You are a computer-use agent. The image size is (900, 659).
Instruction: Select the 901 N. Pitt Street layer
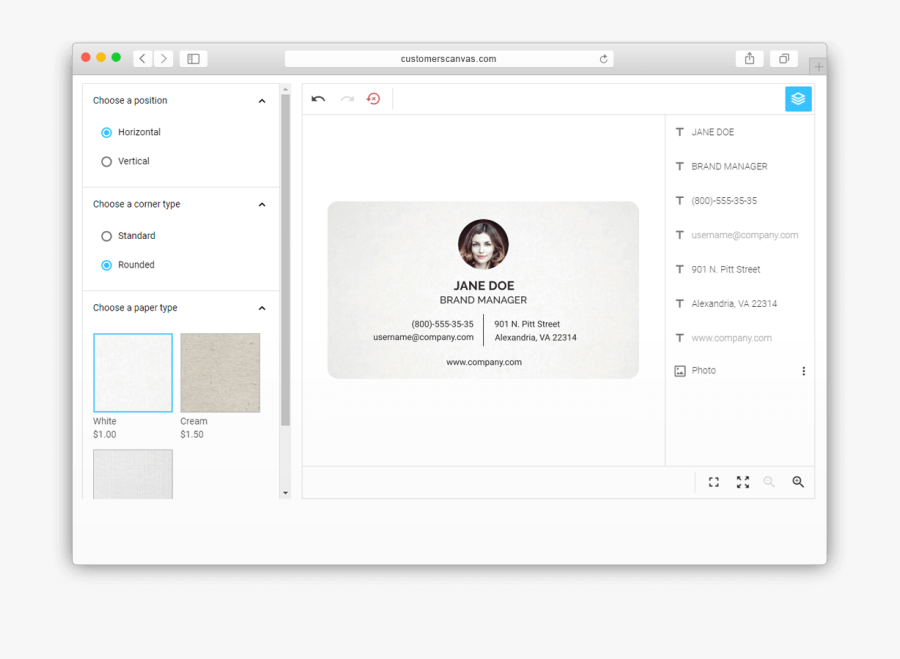tap(726, 269)
